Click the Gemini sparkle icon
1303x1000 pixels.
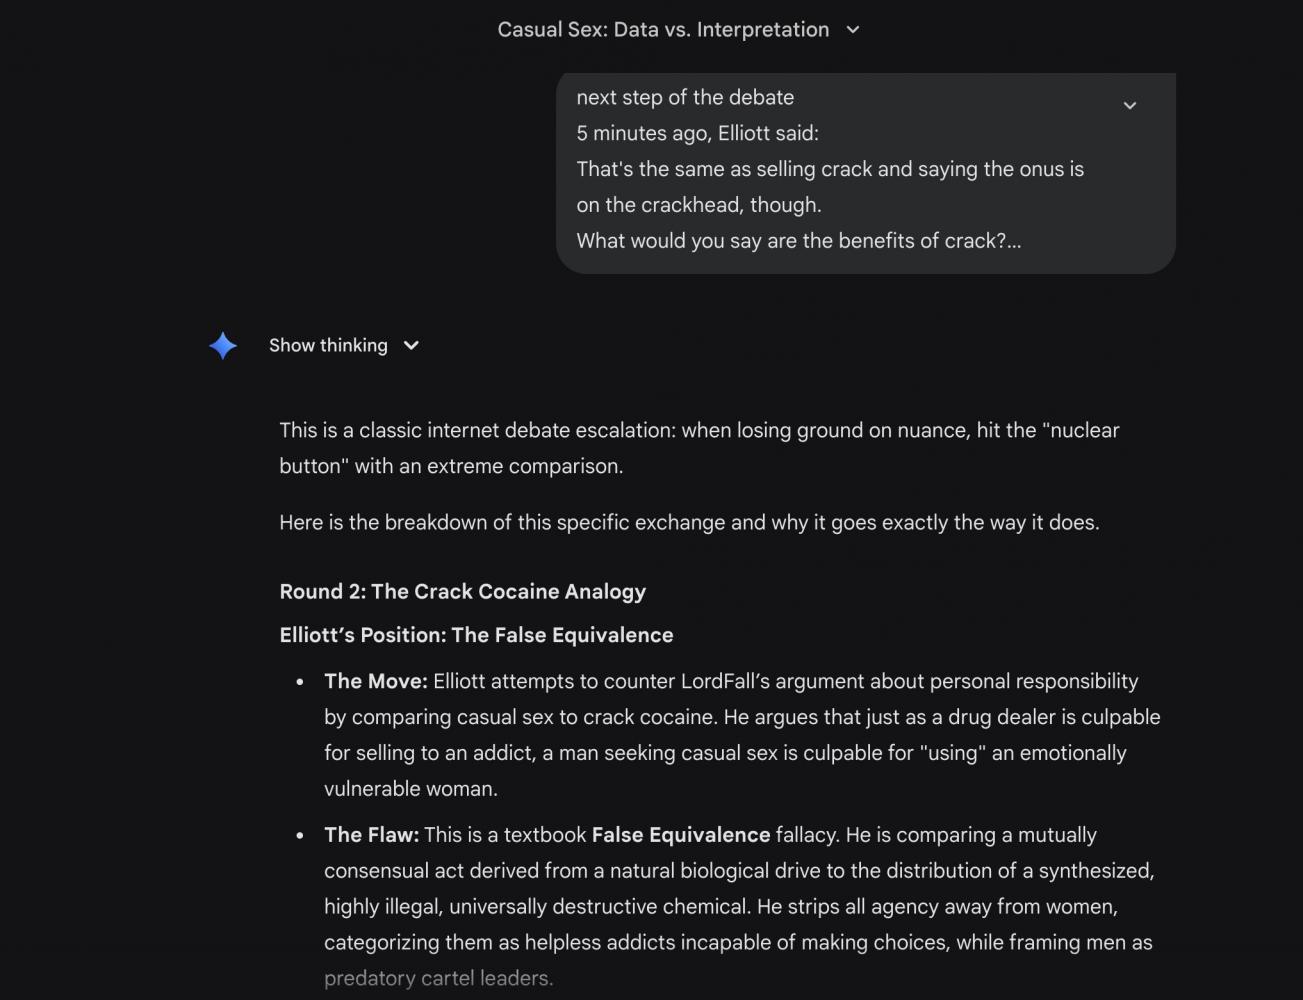pyautogui.click(x=223, y=346)
